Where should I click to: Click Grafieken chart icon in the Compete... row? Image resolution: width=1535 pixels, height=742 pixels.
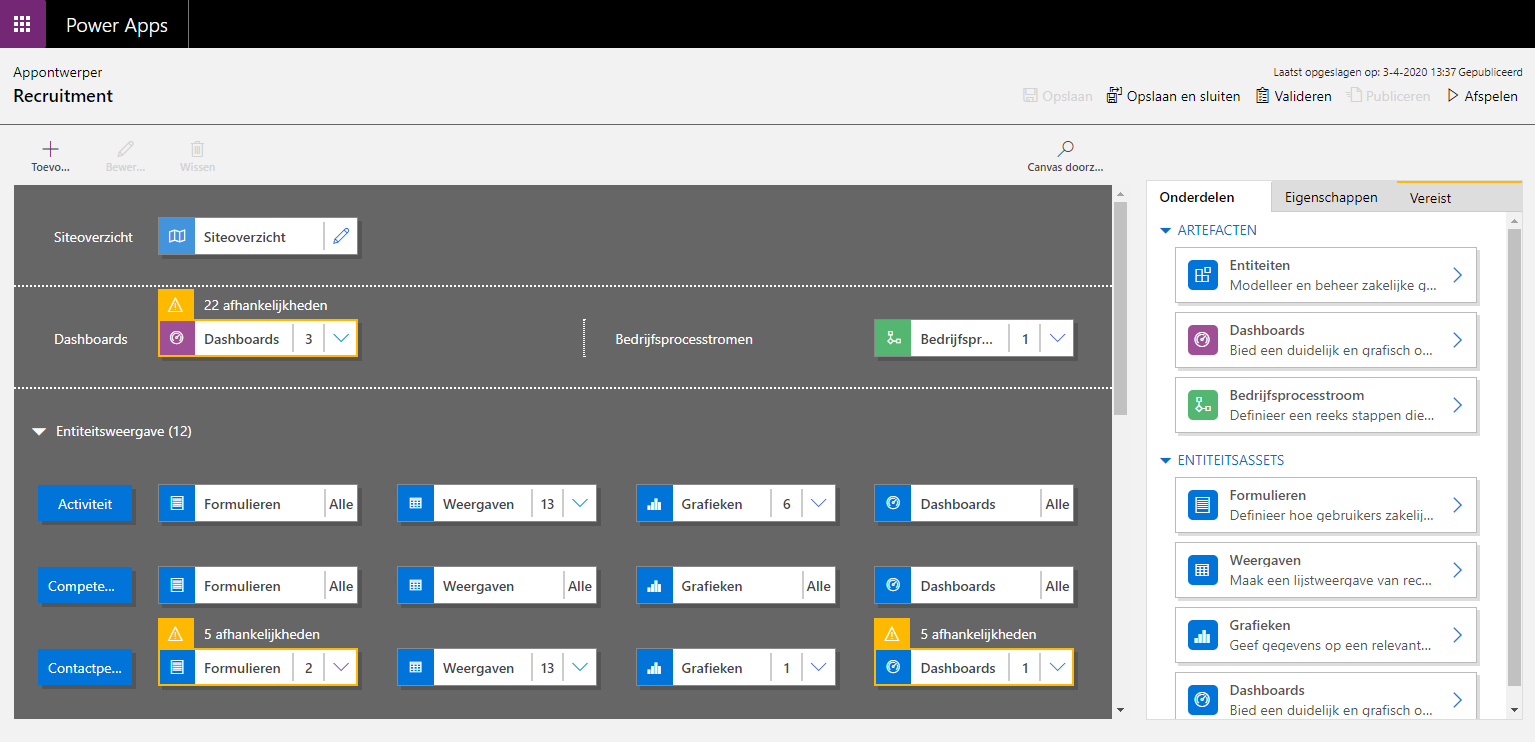click(655, 586)
